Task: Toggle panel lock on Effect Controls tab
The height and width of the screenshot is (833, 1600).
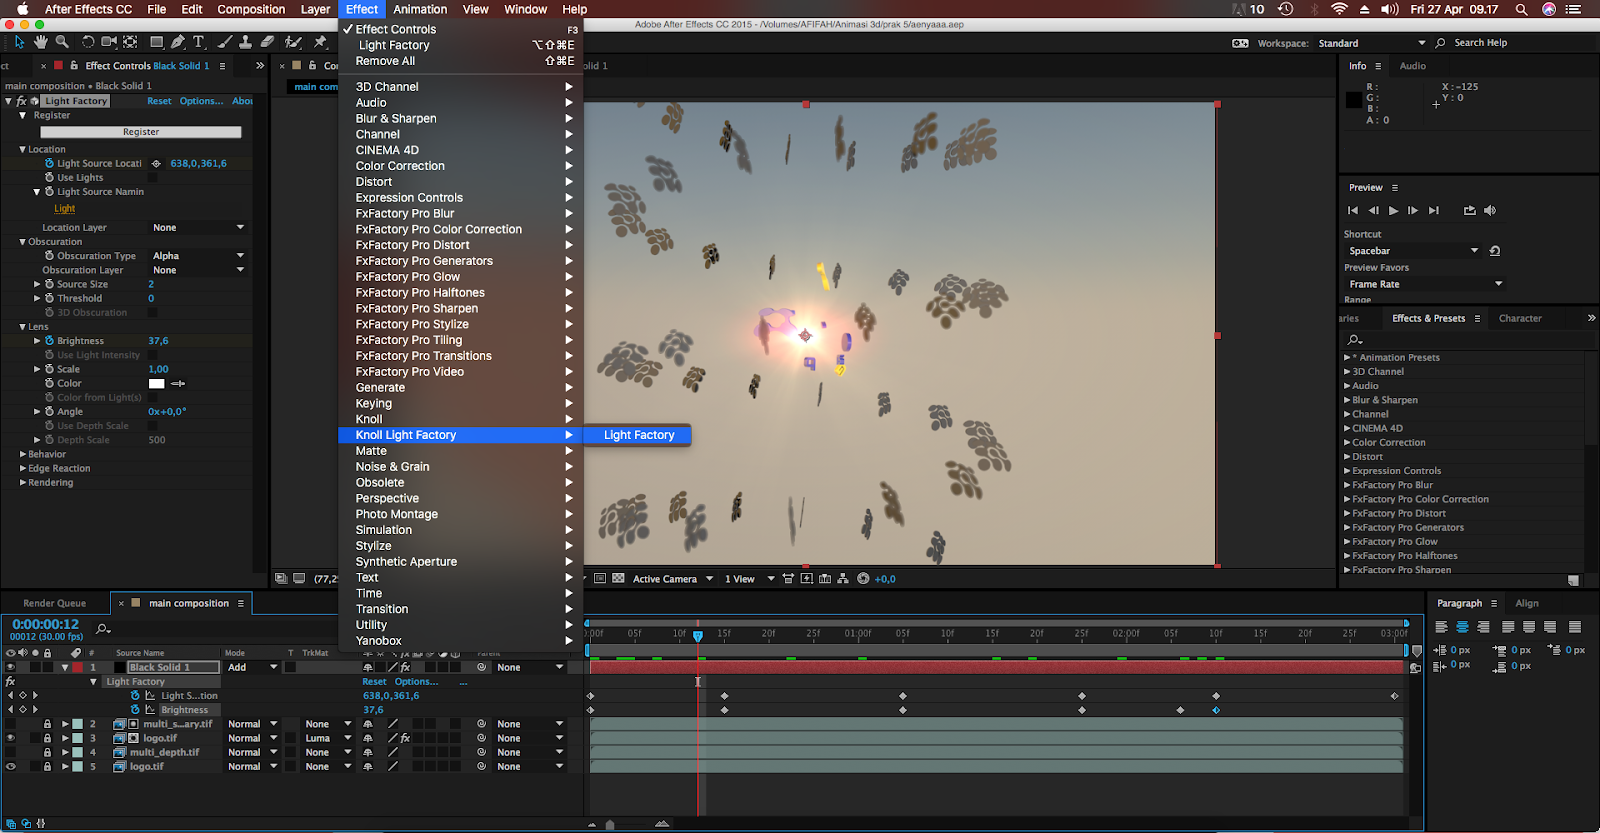Action: (x=74, y=66)
